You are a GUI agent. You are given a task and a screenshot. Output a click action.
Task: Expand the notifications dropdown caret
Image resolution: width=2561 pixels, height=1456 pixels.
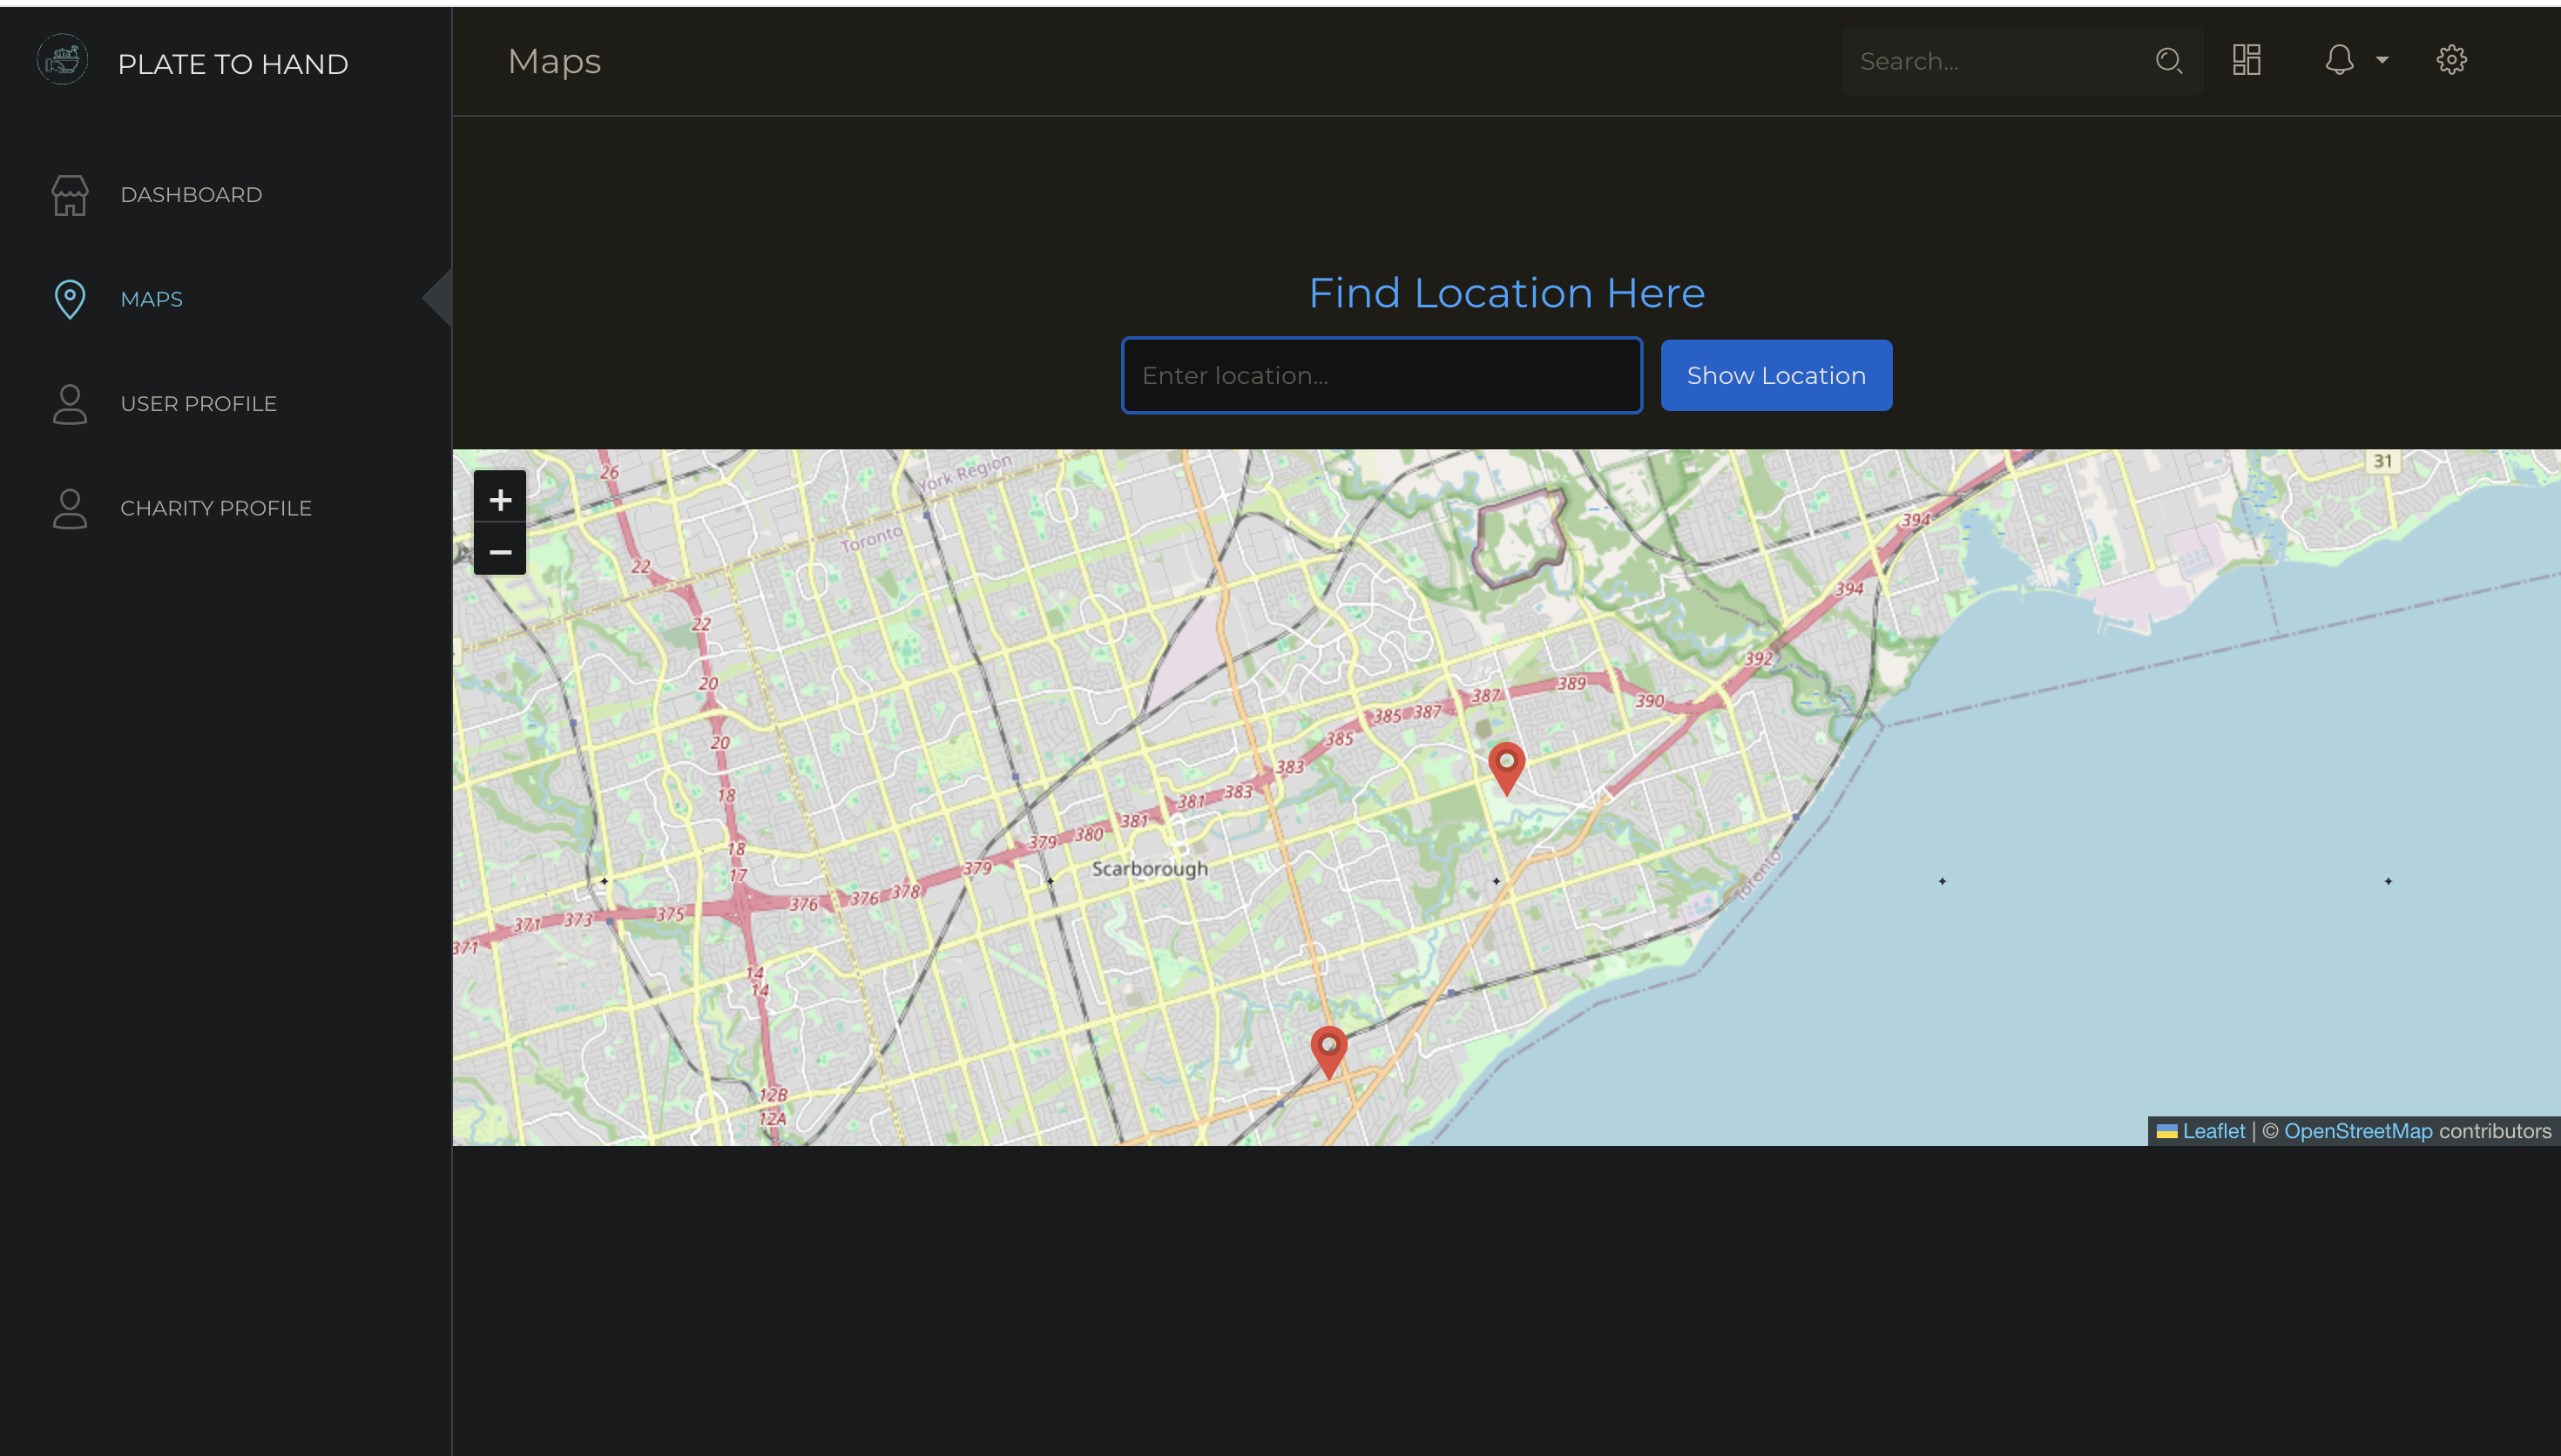2382,60
